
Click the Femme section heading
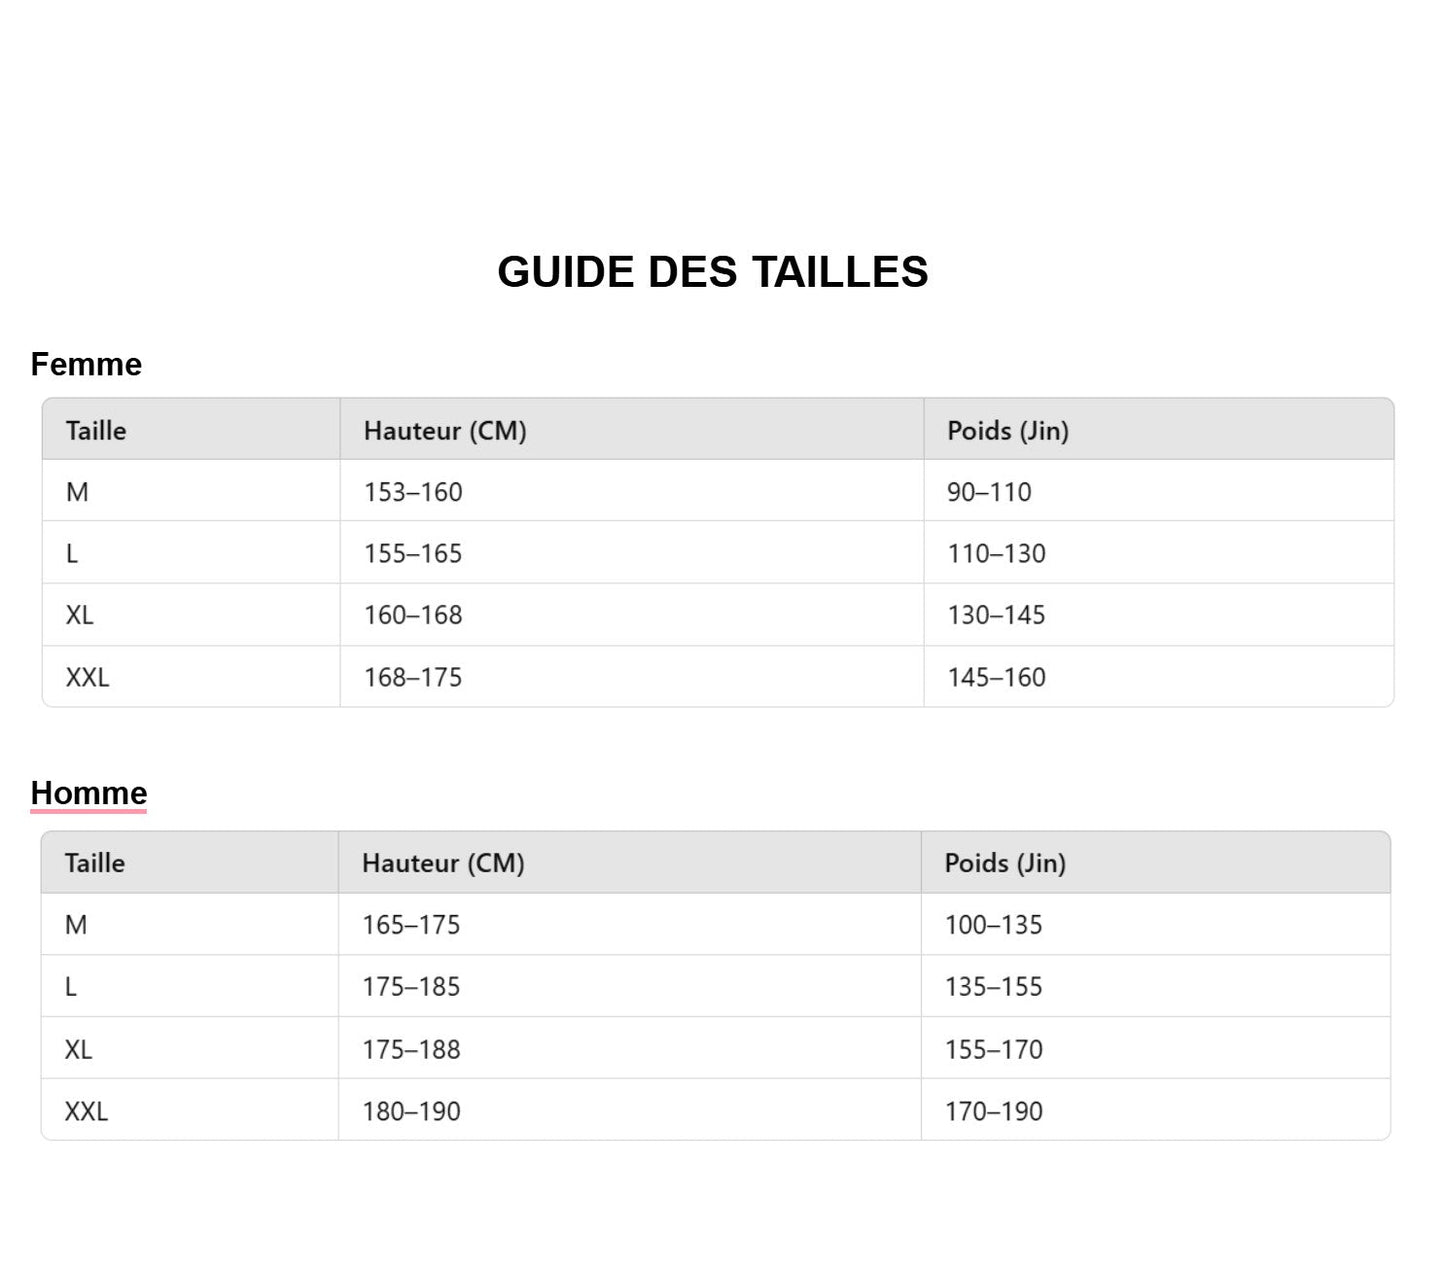point(86,364)
